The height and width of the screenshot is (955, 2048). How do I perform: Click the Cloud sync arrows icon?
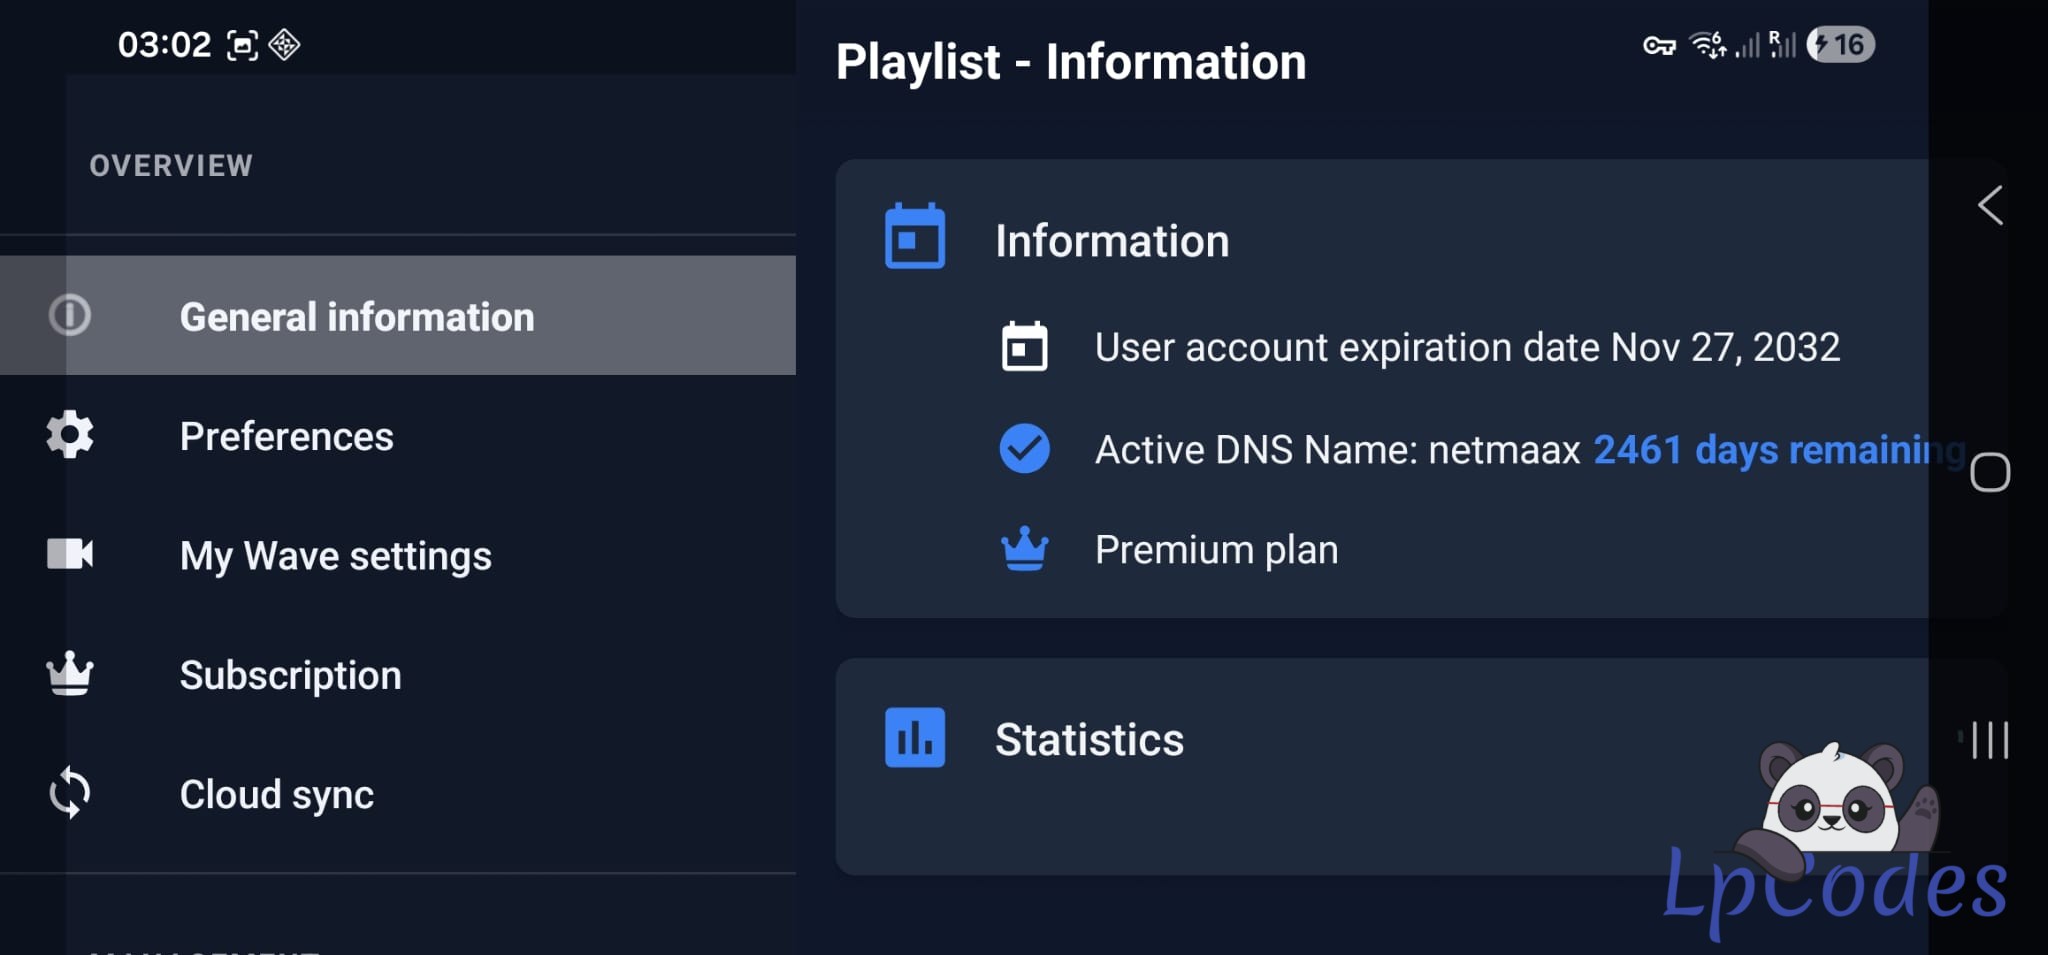[x=70, y=793]
